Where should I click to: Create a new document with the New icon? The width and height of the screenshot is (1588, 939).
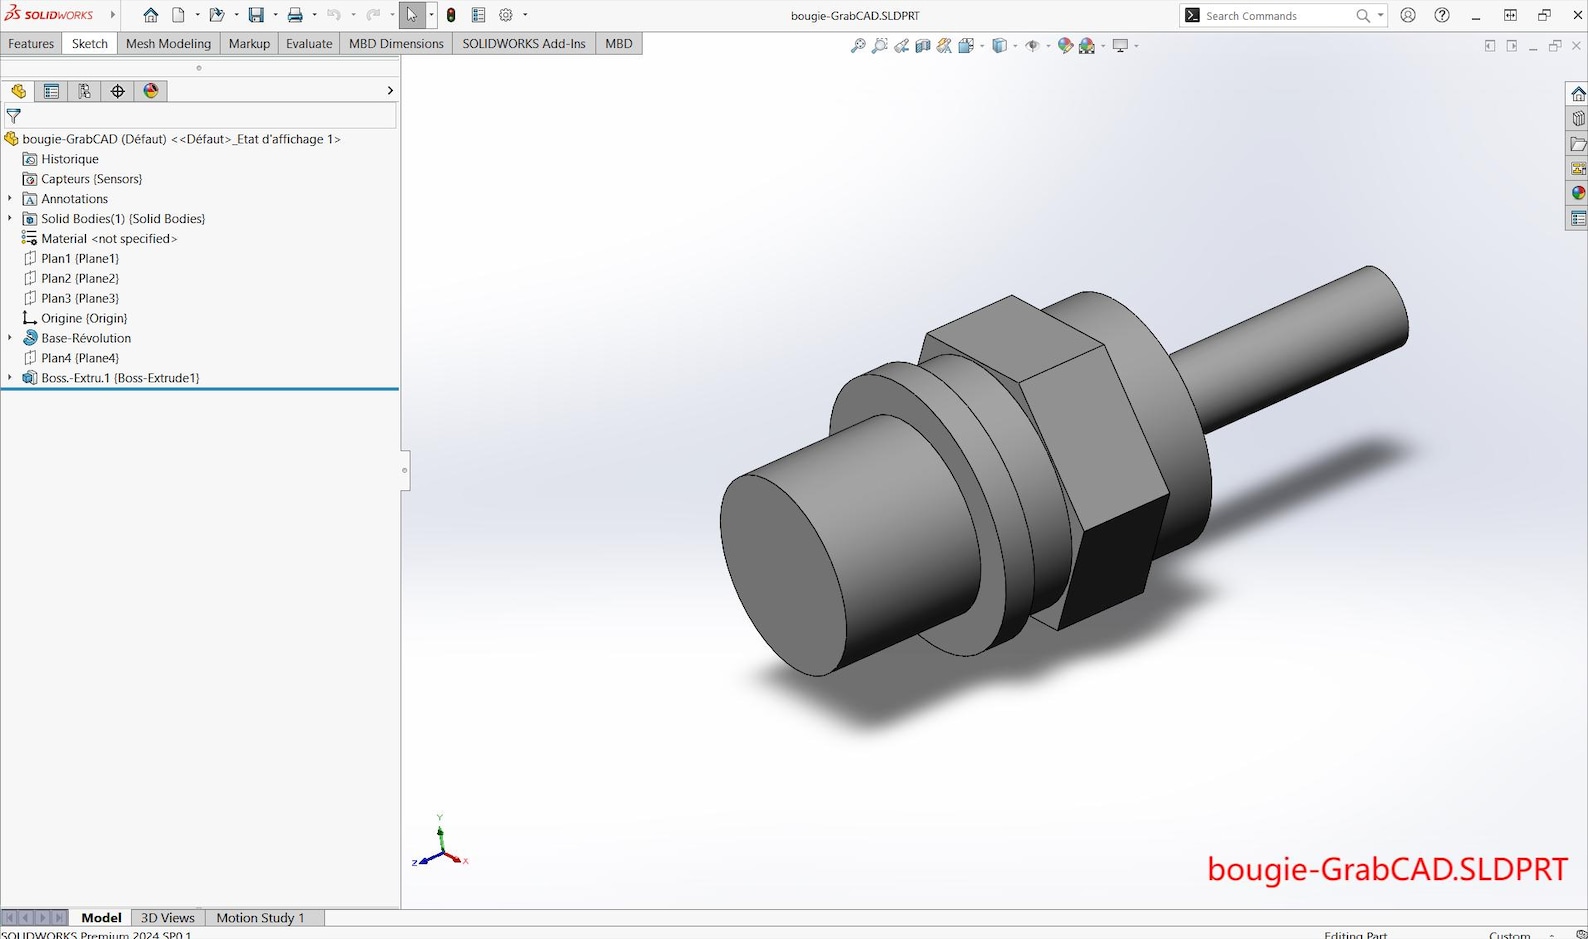coord(178,15)
